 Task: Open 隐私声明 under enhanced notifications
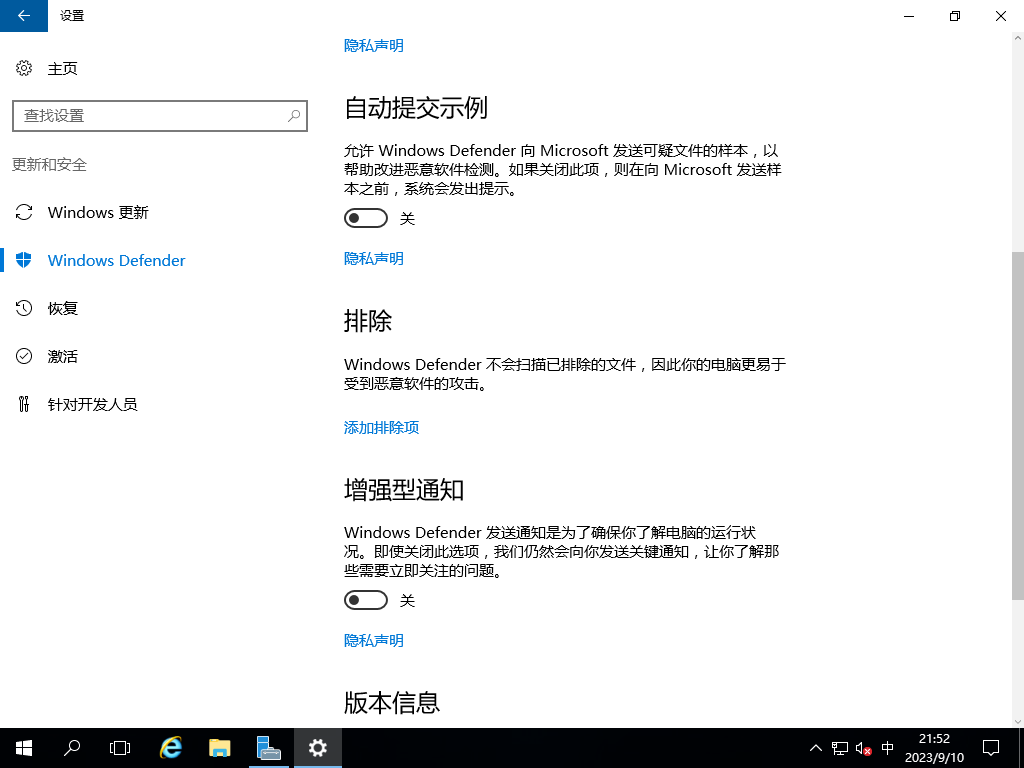click(x=374, y=641)
